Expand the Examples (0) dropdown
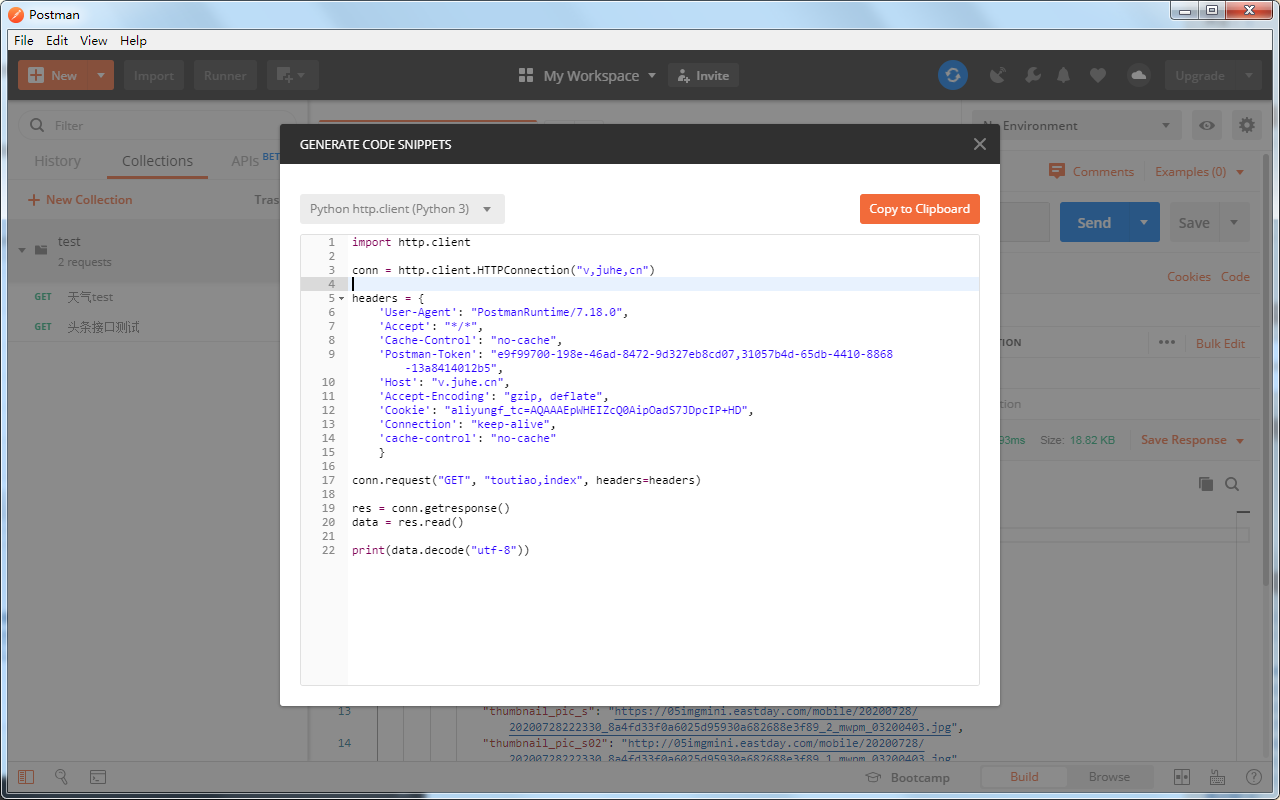This screenshot has width=1280, height=800. 1200,172
